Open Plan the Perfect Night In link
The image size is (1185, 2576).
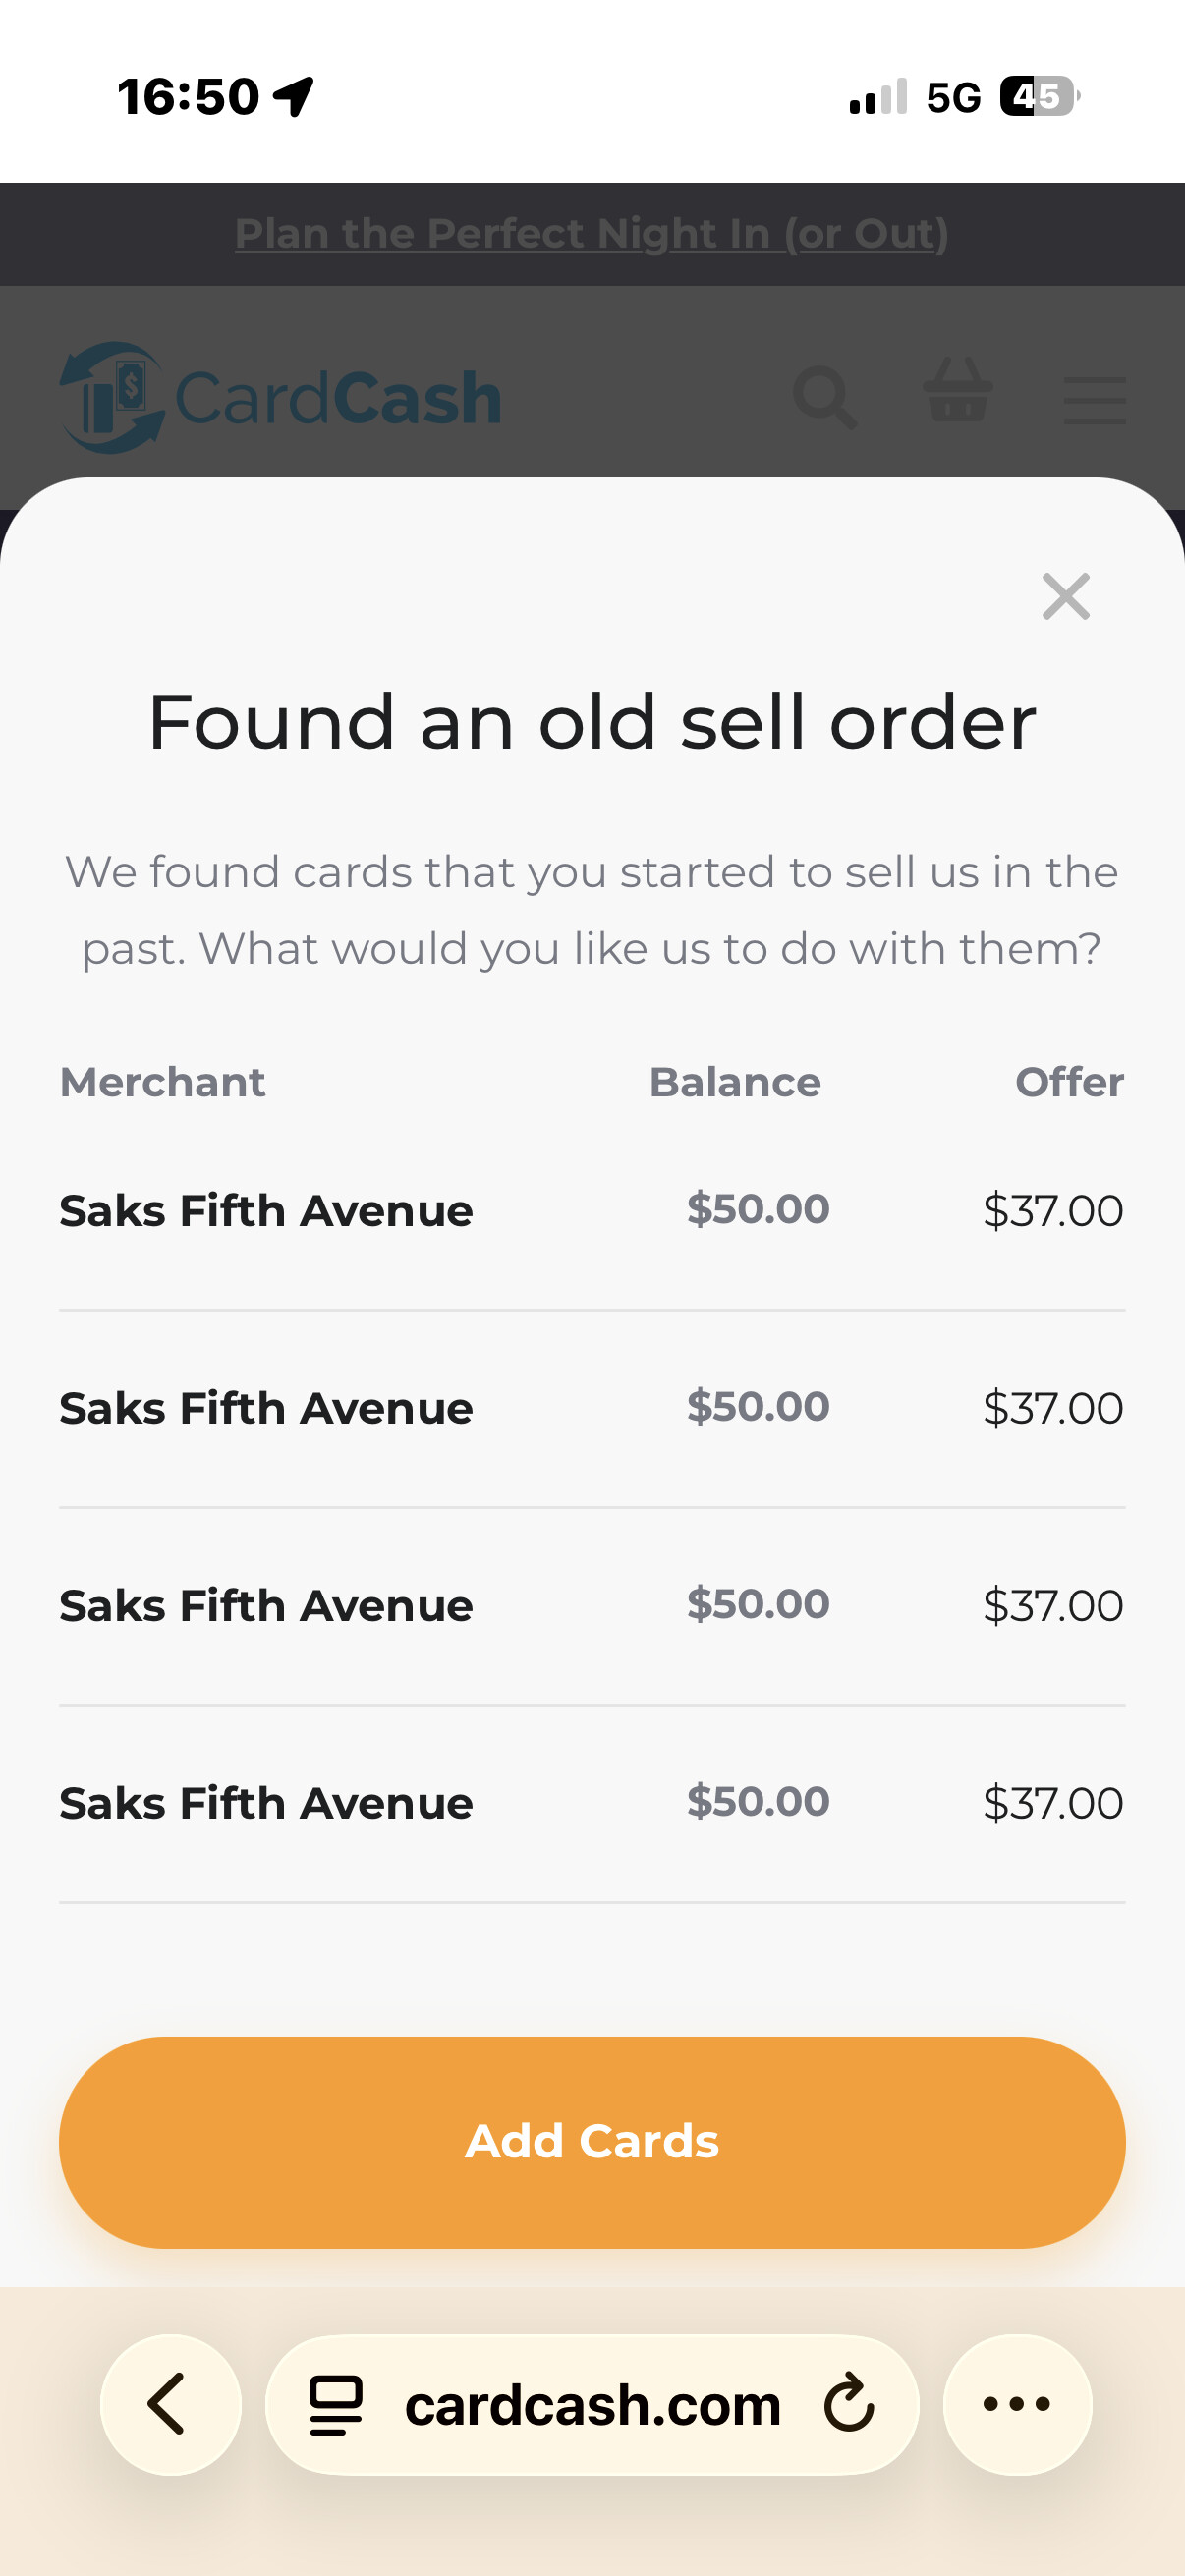(592, 234)
